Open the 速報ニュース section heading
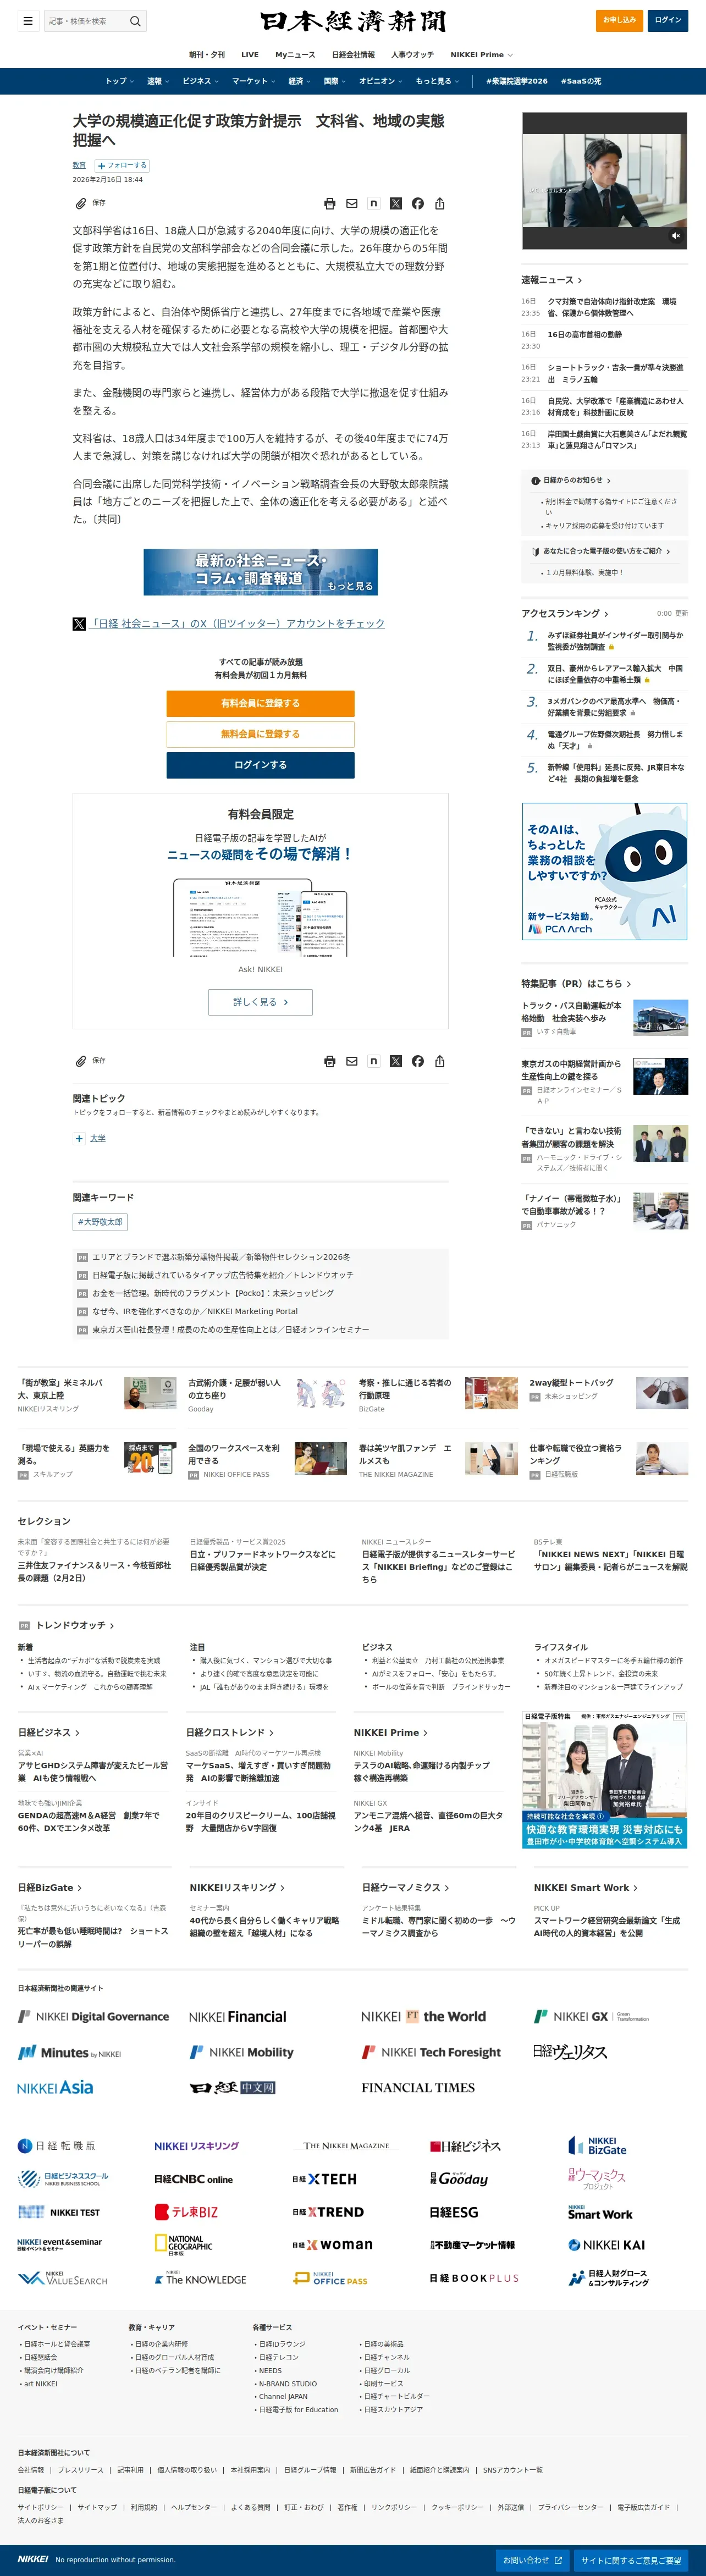 tap(551, 280)
